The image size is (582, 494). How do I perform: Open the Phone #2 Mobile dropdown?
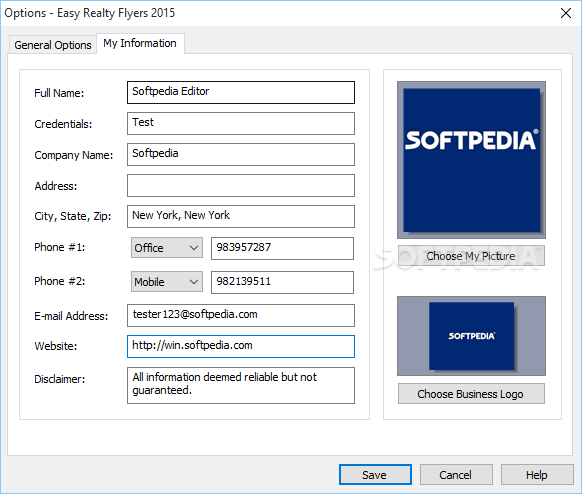click(167, 282)
